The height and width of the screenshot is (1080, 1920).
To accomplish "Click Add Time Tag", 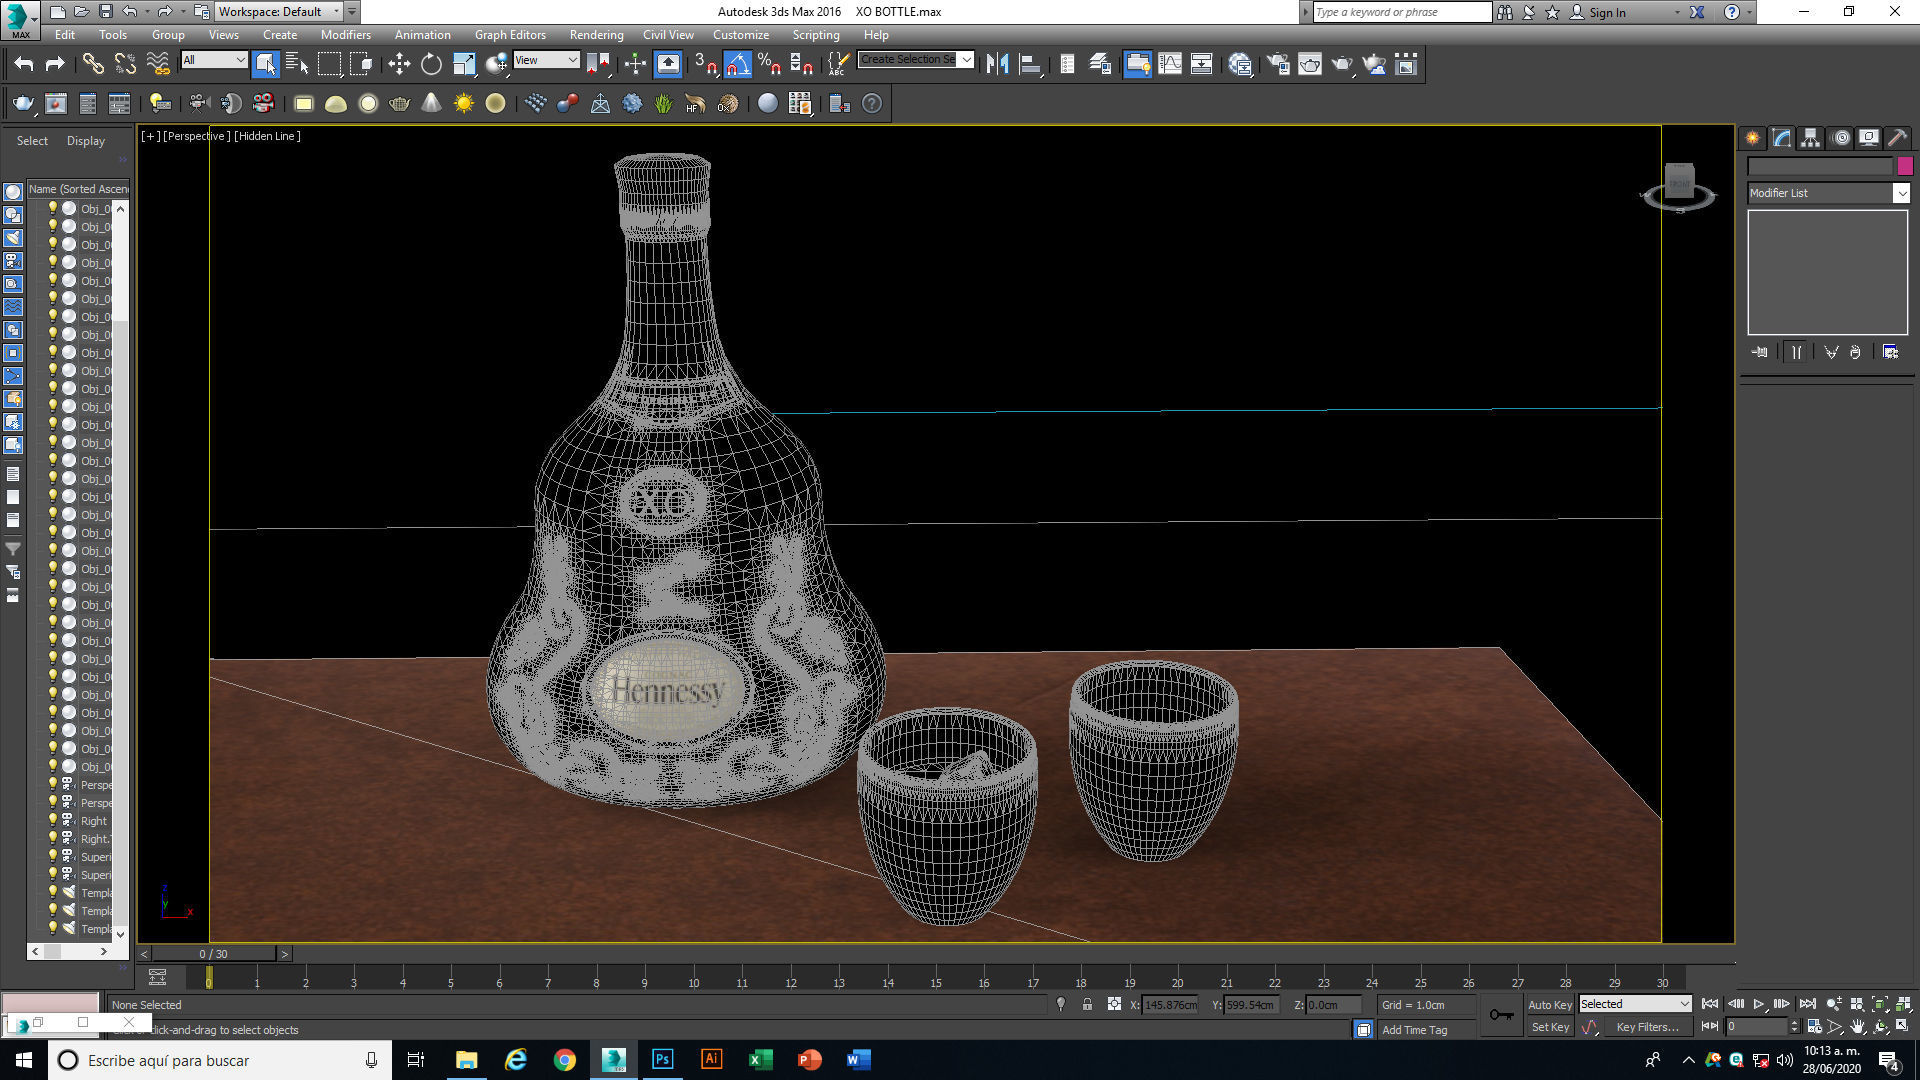I will (1414, 1030).
